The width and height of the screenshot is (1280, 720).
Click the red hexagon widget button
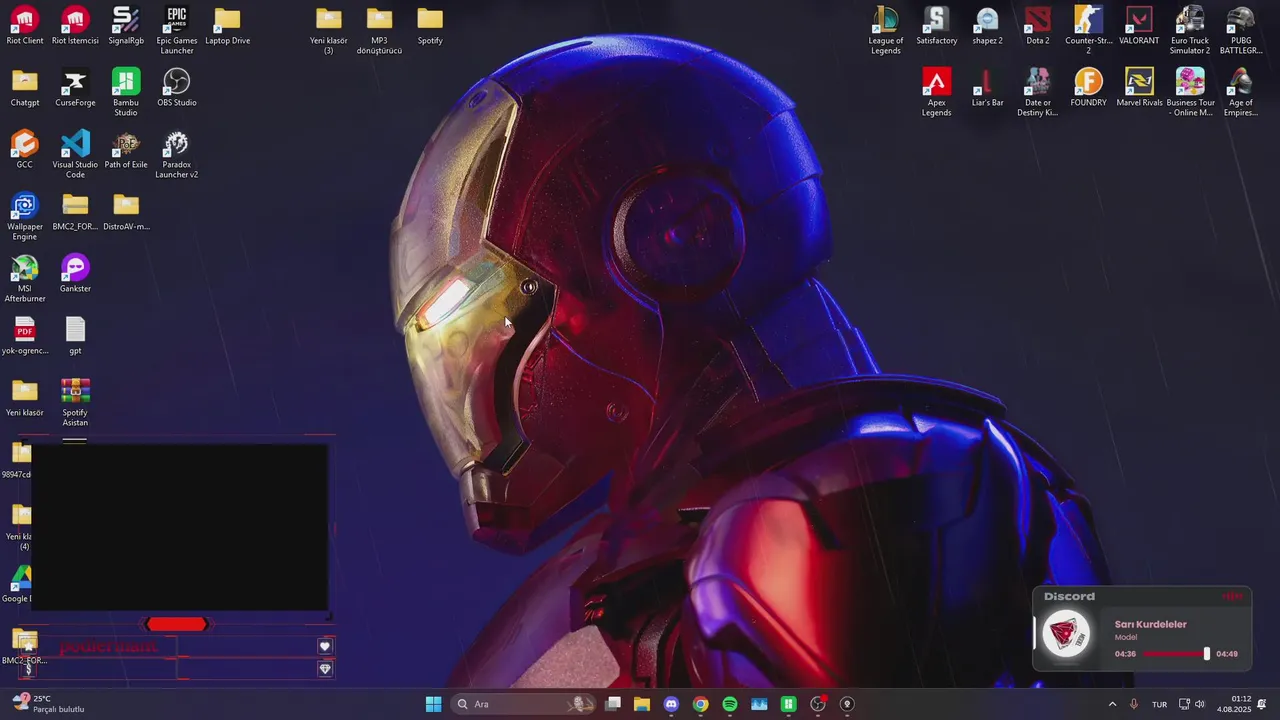(177, 624)
